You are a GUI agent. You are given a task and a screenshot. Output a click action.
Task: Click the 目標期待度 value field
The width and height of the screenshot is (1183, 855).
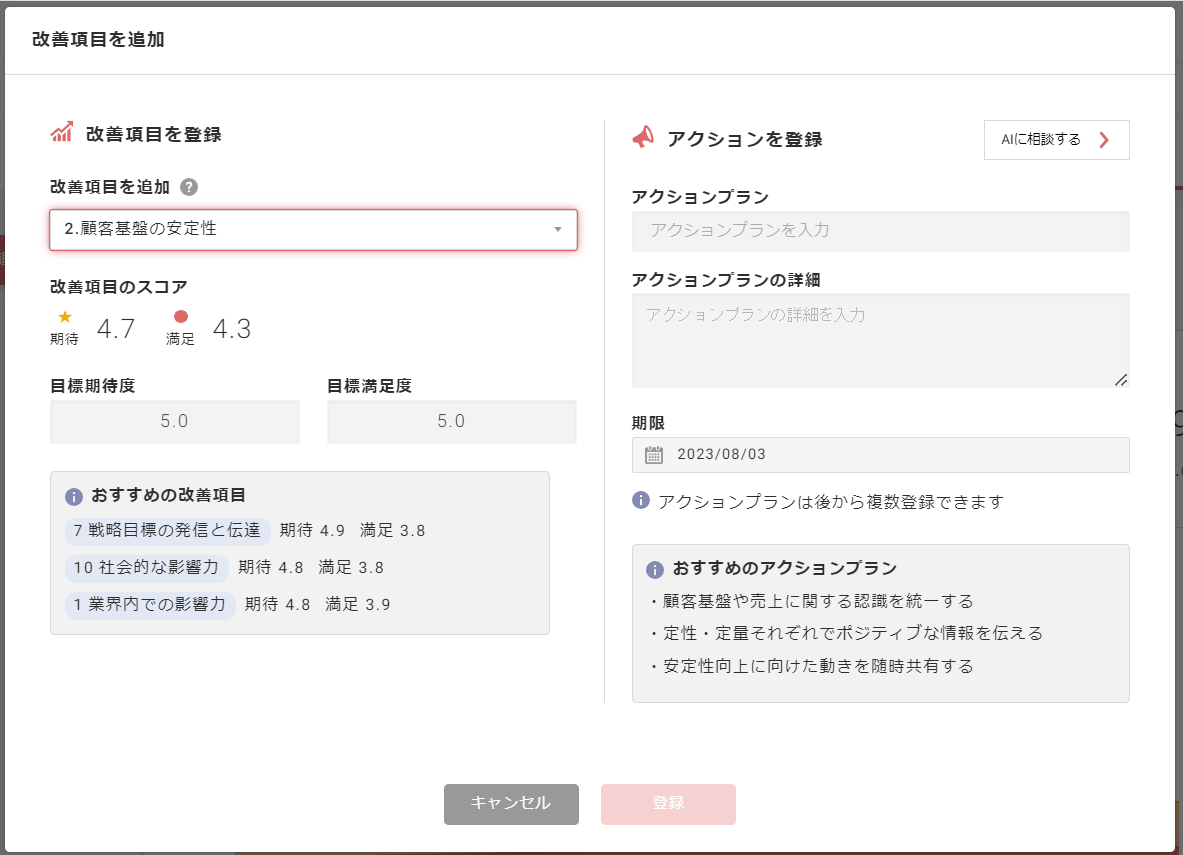[175, 422]
